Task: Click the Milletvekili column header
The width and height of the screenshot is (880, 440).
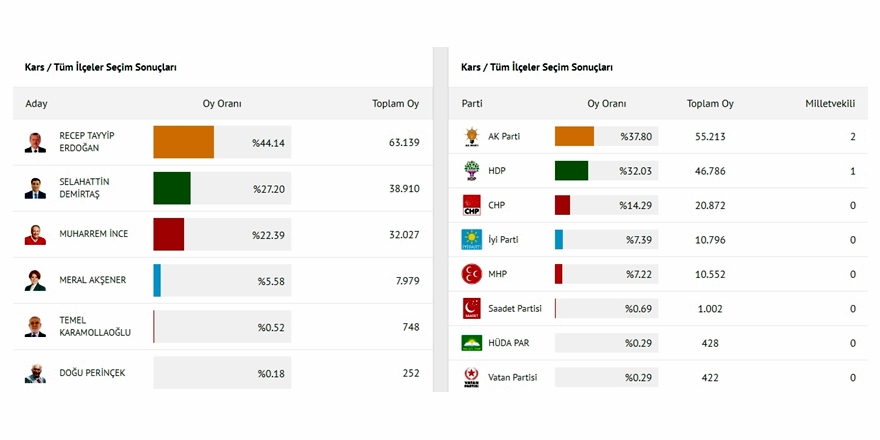Action: point(830,104)
